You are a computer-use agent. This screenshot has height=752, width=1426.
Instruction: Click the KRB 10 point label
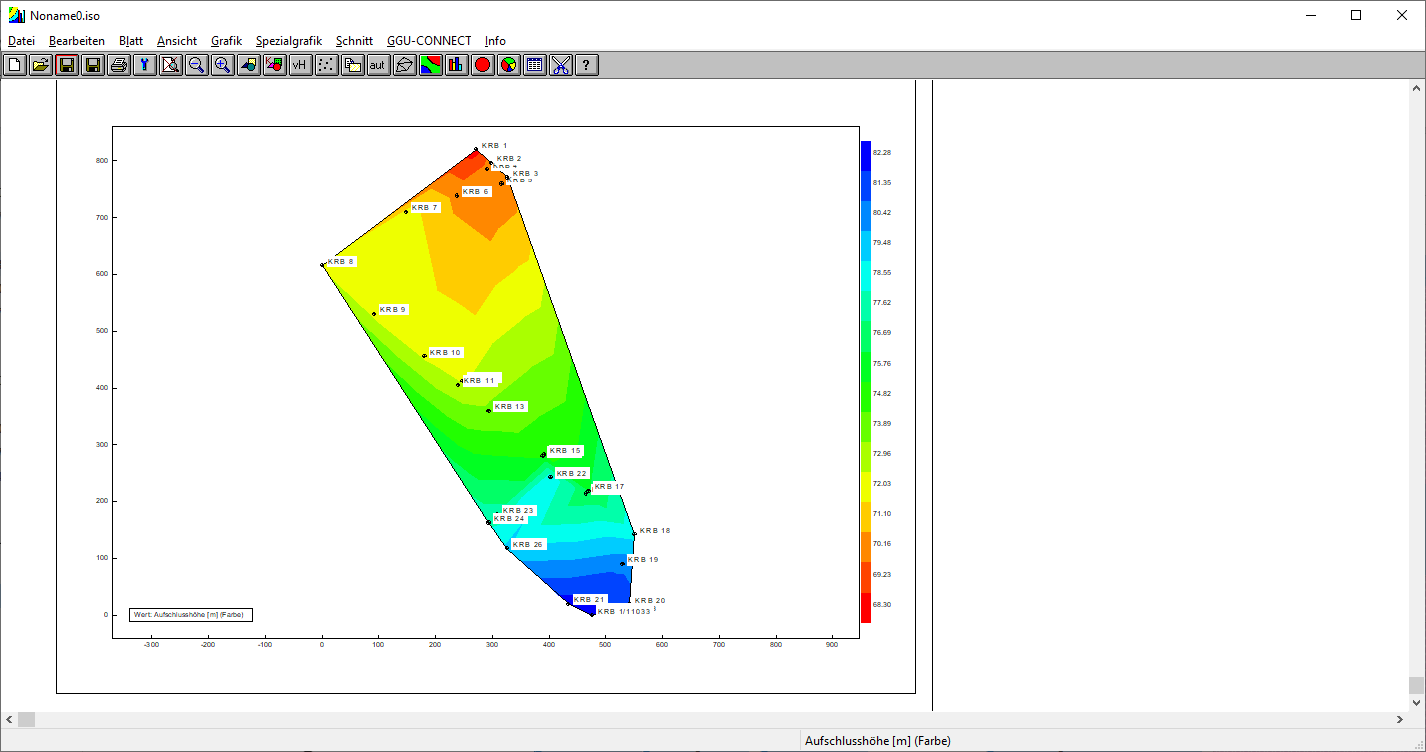point(446,353)
